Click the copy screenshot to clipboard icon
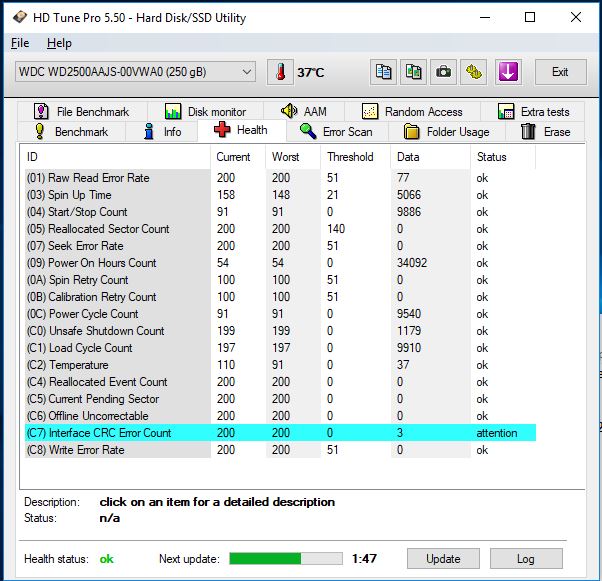Screen dimensions: 602x581 (413, 72)
